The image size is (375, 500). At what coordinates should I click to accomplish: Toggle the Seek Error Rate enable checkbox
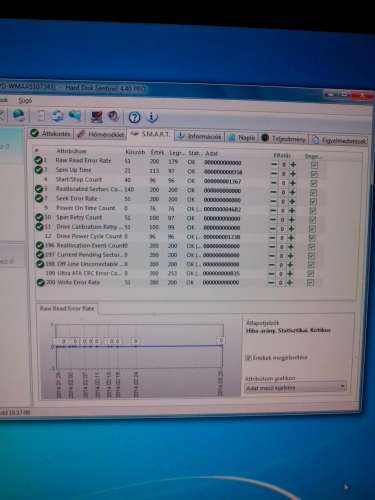point(313,202)
